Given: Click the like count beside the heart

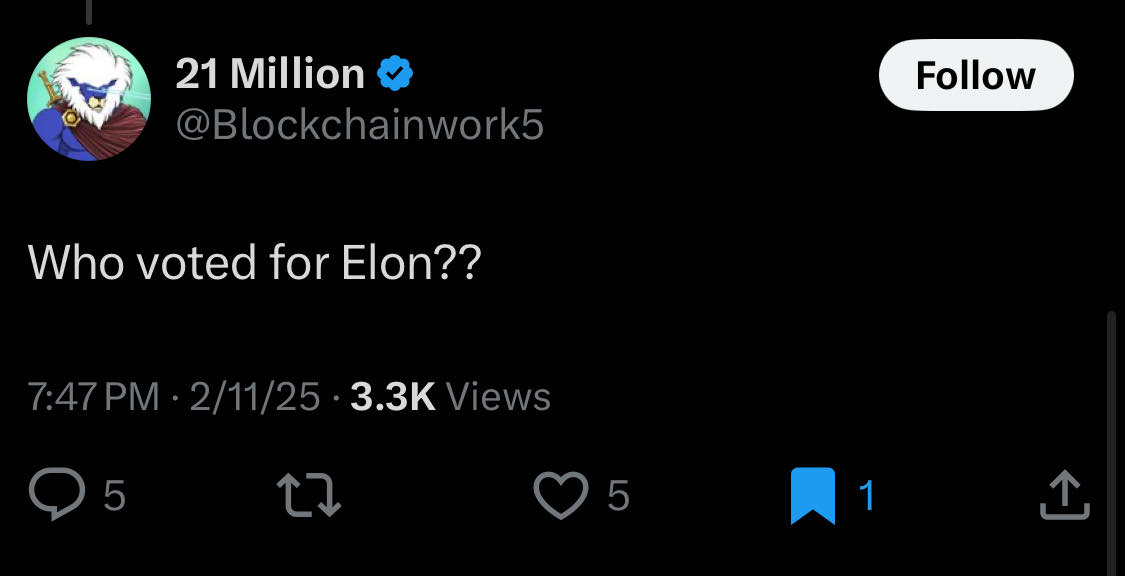Looking at the screenshot, I should pyautogui.click(x=618, y=495).
